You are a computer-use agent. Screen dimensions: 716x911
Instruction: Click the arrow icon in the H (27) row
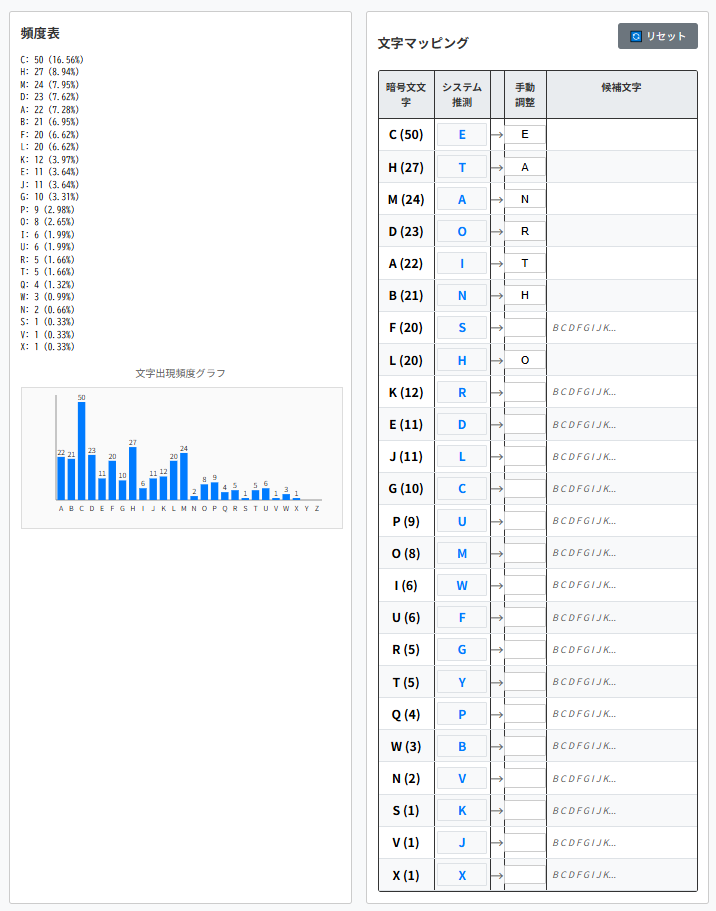(497, 168)
